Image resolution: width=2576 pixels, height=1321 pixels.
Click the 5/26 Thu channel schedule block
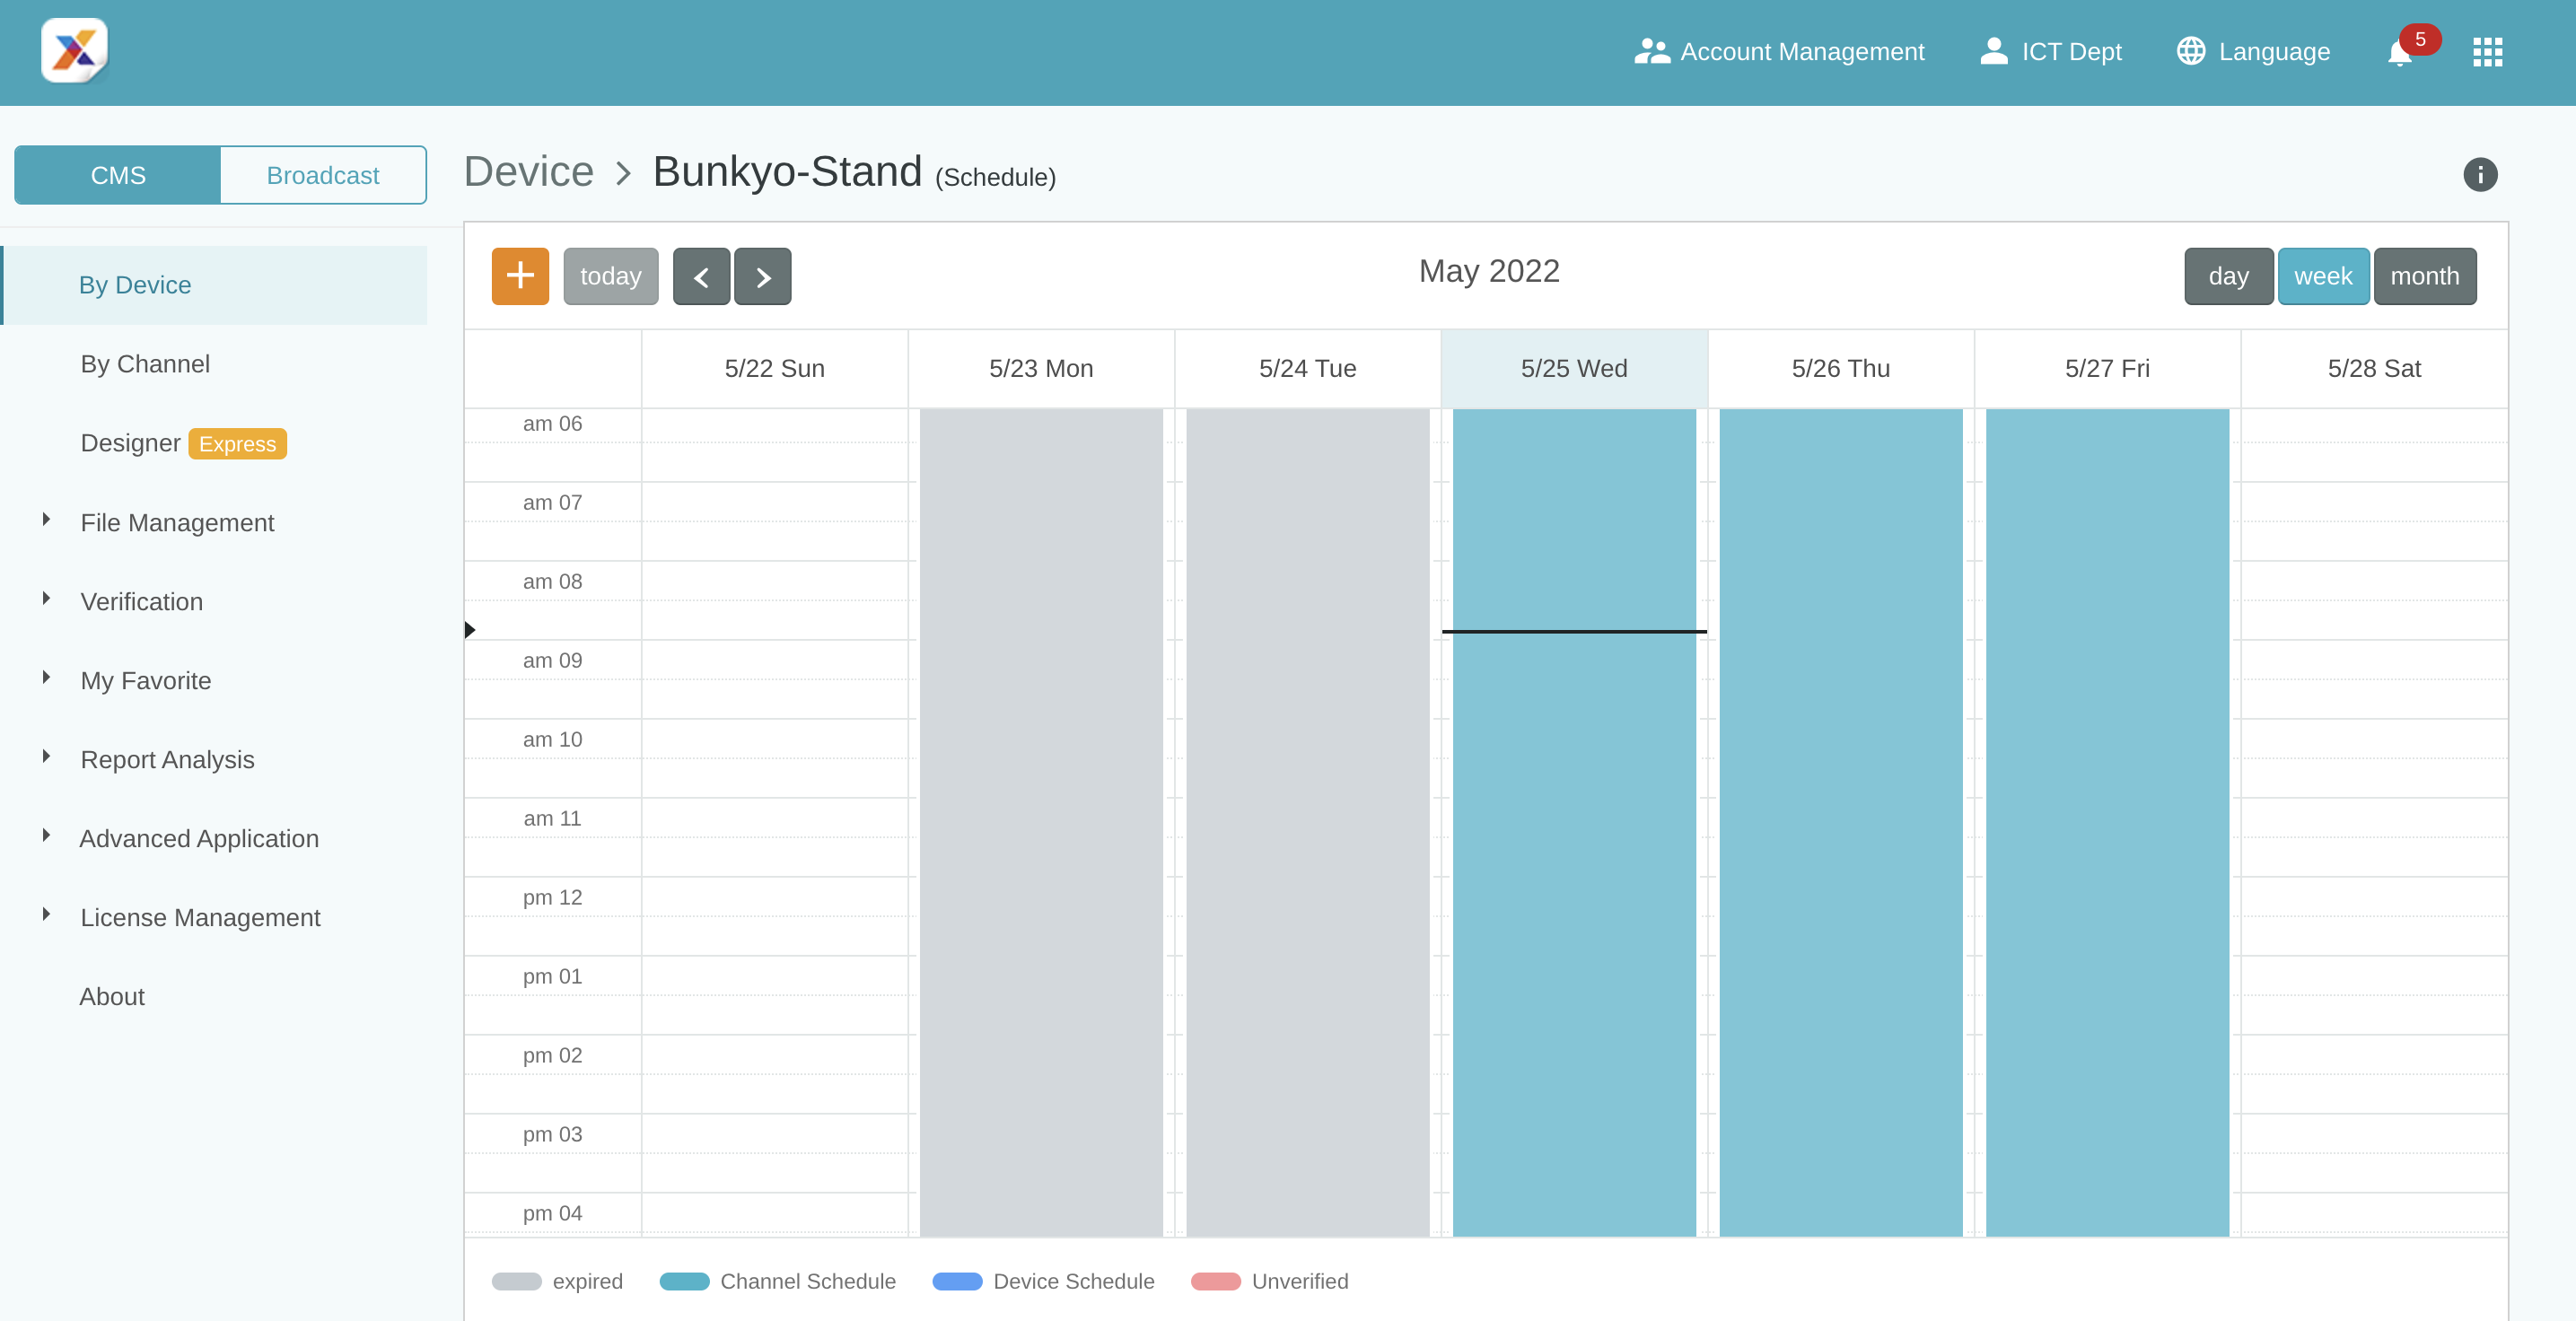coord(1840,820)
